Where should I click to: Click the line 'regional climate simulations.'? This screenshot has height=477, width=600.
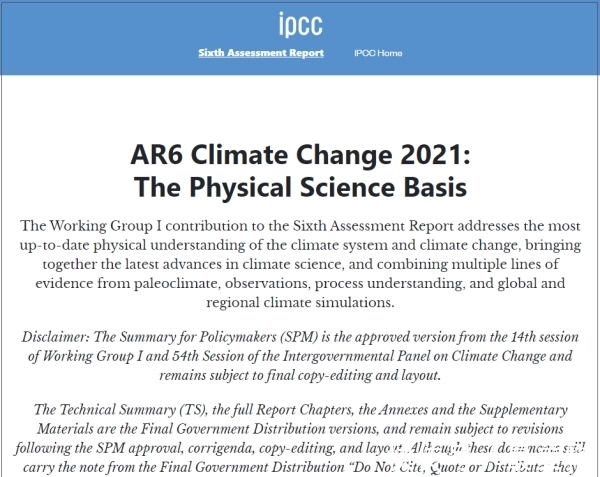[x=300, y=302]
